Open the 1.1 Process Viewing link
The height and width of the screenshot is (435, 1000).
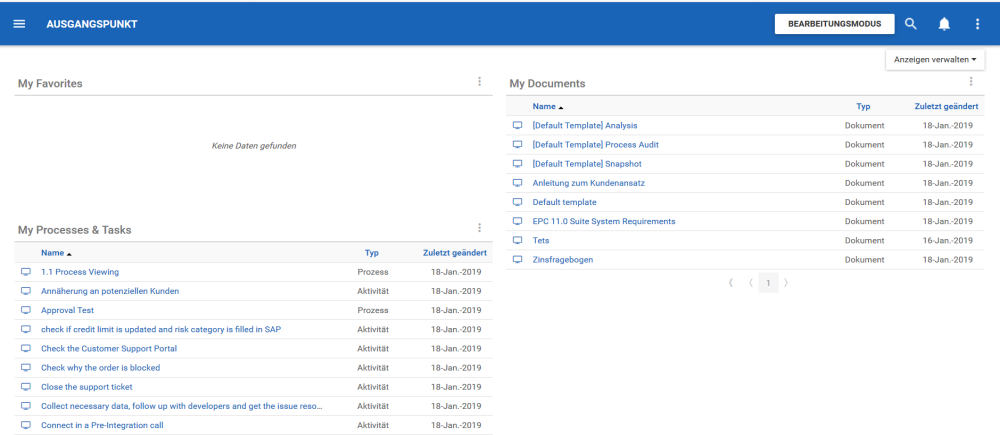click(x=80, y=272)
